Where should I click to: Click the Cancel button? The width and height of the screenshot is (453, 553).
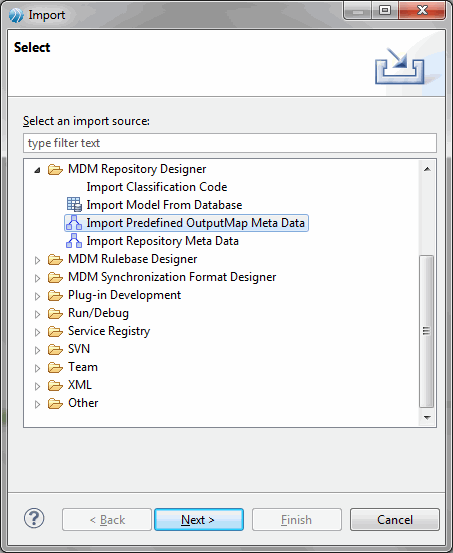pyautogui.click(x=395, y=519)
